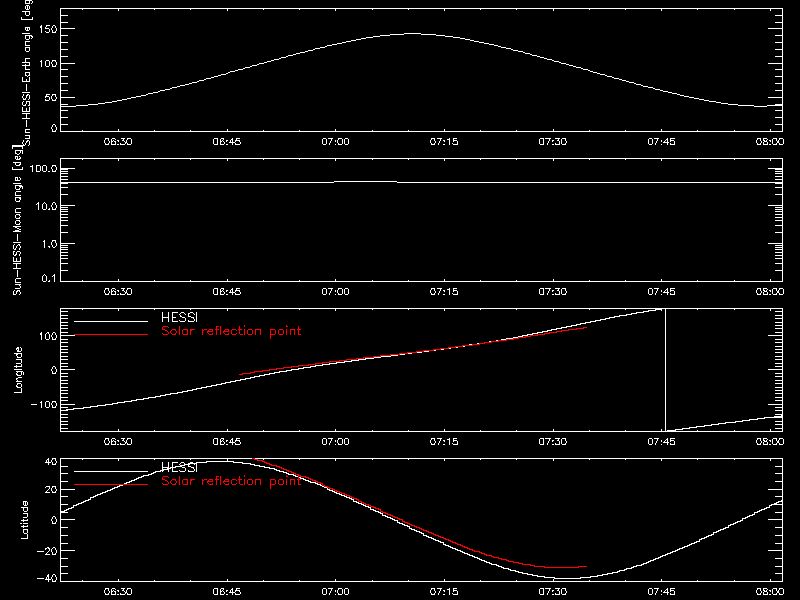This screenshot has height=600, width=800.
Task: Click the 50 tick on Earth angle axis
Action: point(51,98)
